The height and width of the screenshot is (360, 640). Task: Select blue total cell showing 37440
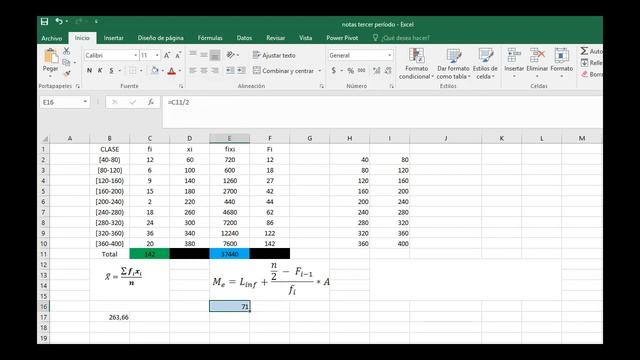pos(229,254)
